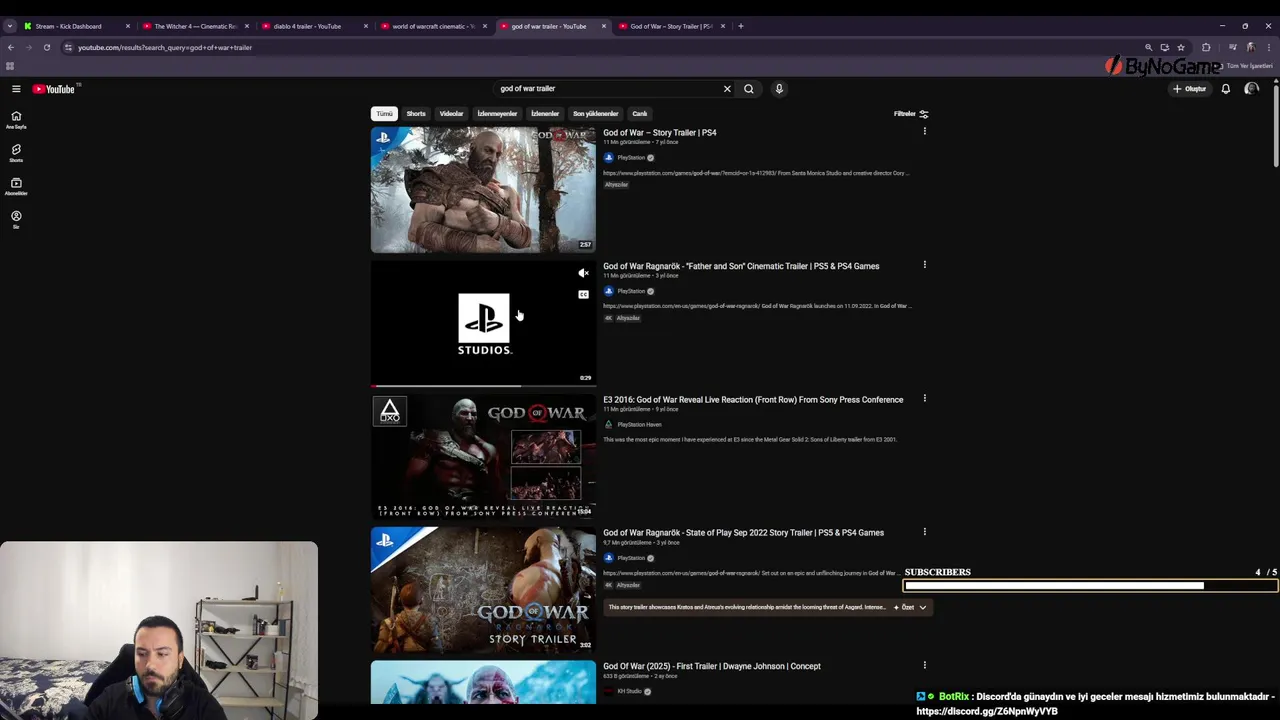Open the account avatar menu
This screenshot has height=720, width=1280.
coord(1251,89)
